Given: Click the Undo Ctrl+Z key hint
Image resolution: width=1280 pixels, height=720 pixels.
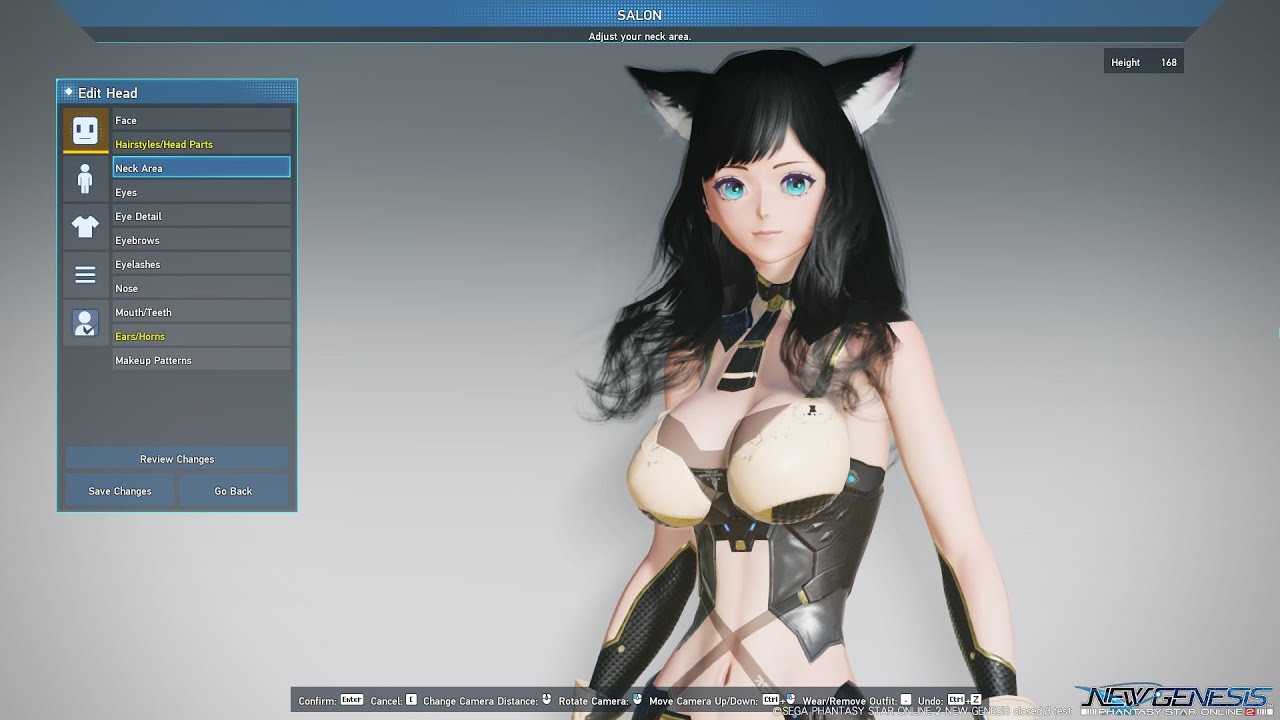Looking at the screenshot, I should tap(964, 700).
